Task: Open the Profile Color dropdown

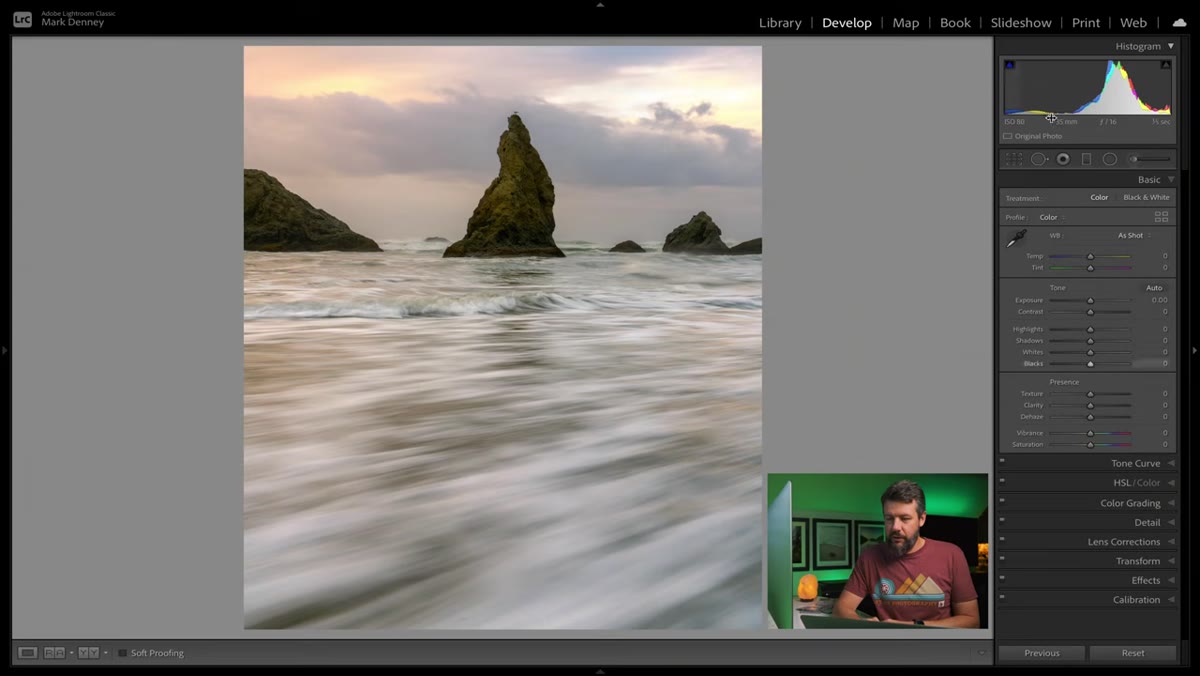Action: pos(1051,217)
